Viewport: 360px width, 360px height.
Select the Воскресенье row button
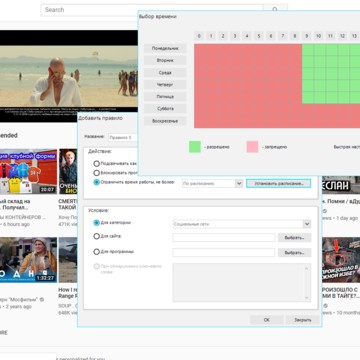point(165,121)
